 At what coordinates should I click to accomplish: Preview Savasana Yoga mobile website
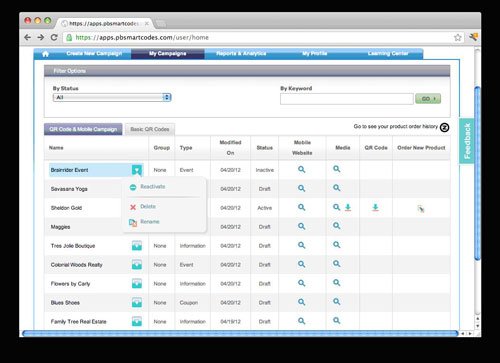pyautogui.click(x=302, y=188)
